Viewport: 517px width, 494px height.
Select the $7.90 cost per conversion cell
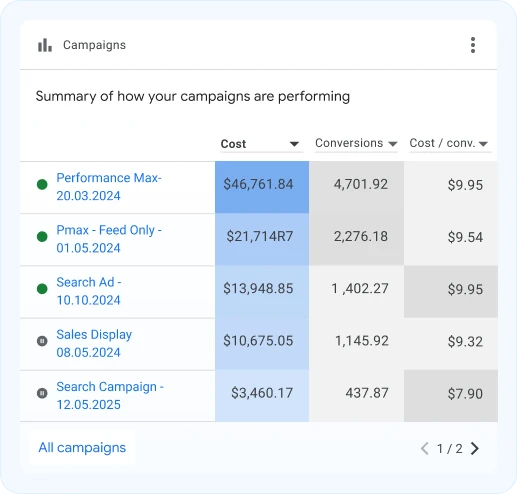click(451, 396)
